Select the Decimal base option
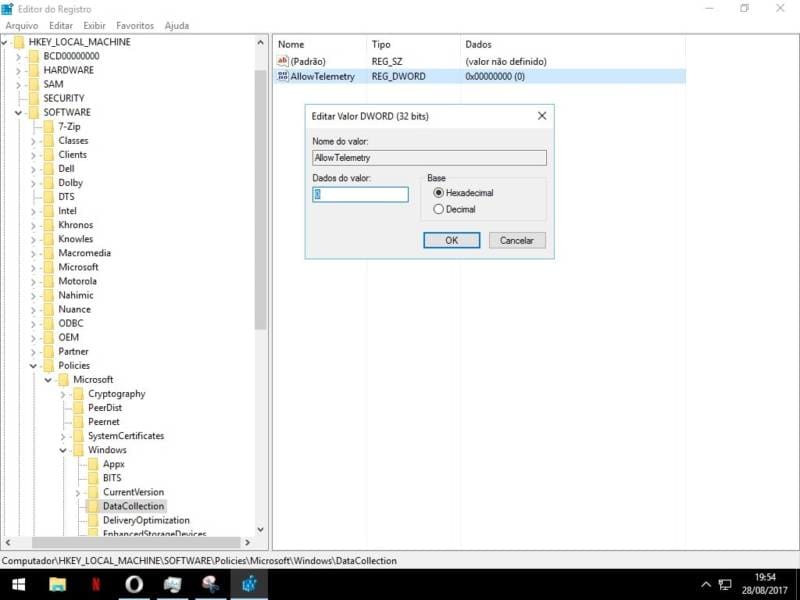 pos(438,209)
